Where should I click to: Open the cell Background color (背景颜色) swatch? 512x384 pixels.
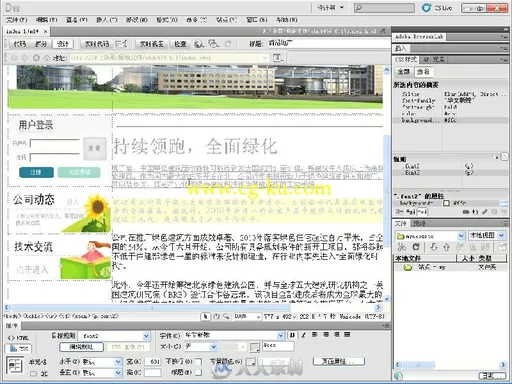click(251, 361)
